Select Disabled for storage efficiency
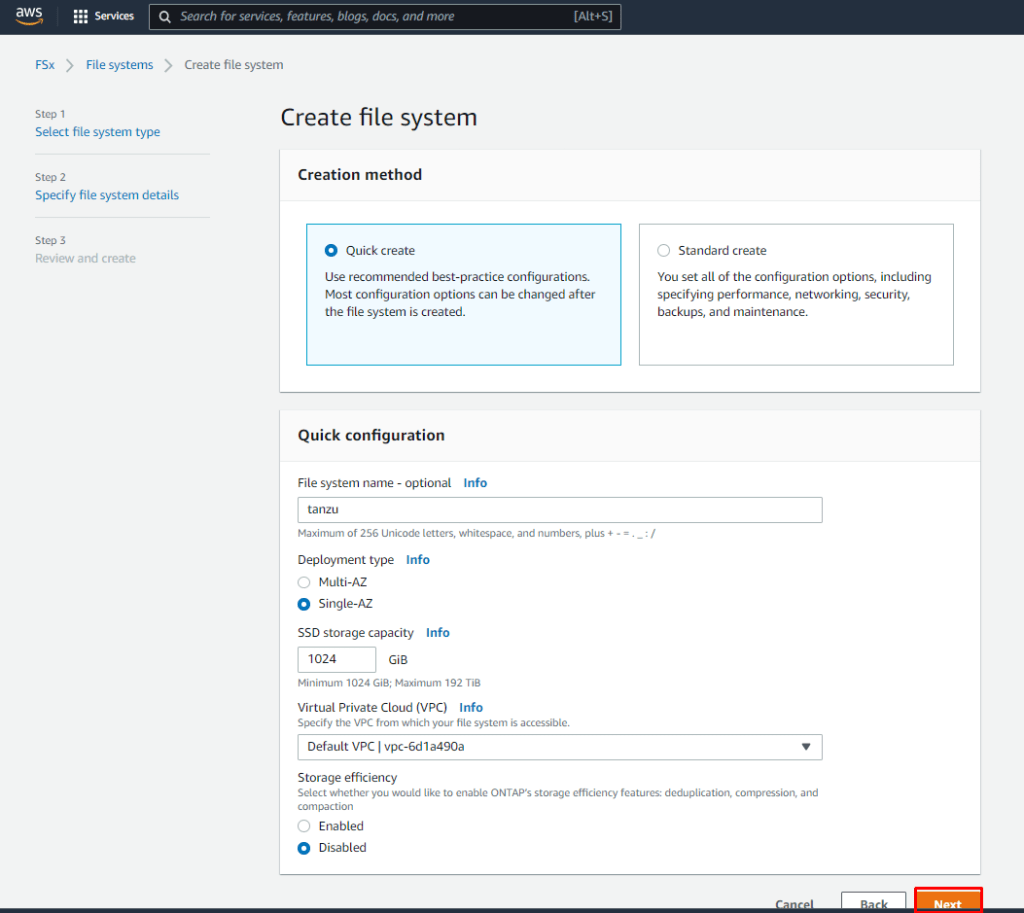The image size is (1024, 913). click(x=304, y=848)
